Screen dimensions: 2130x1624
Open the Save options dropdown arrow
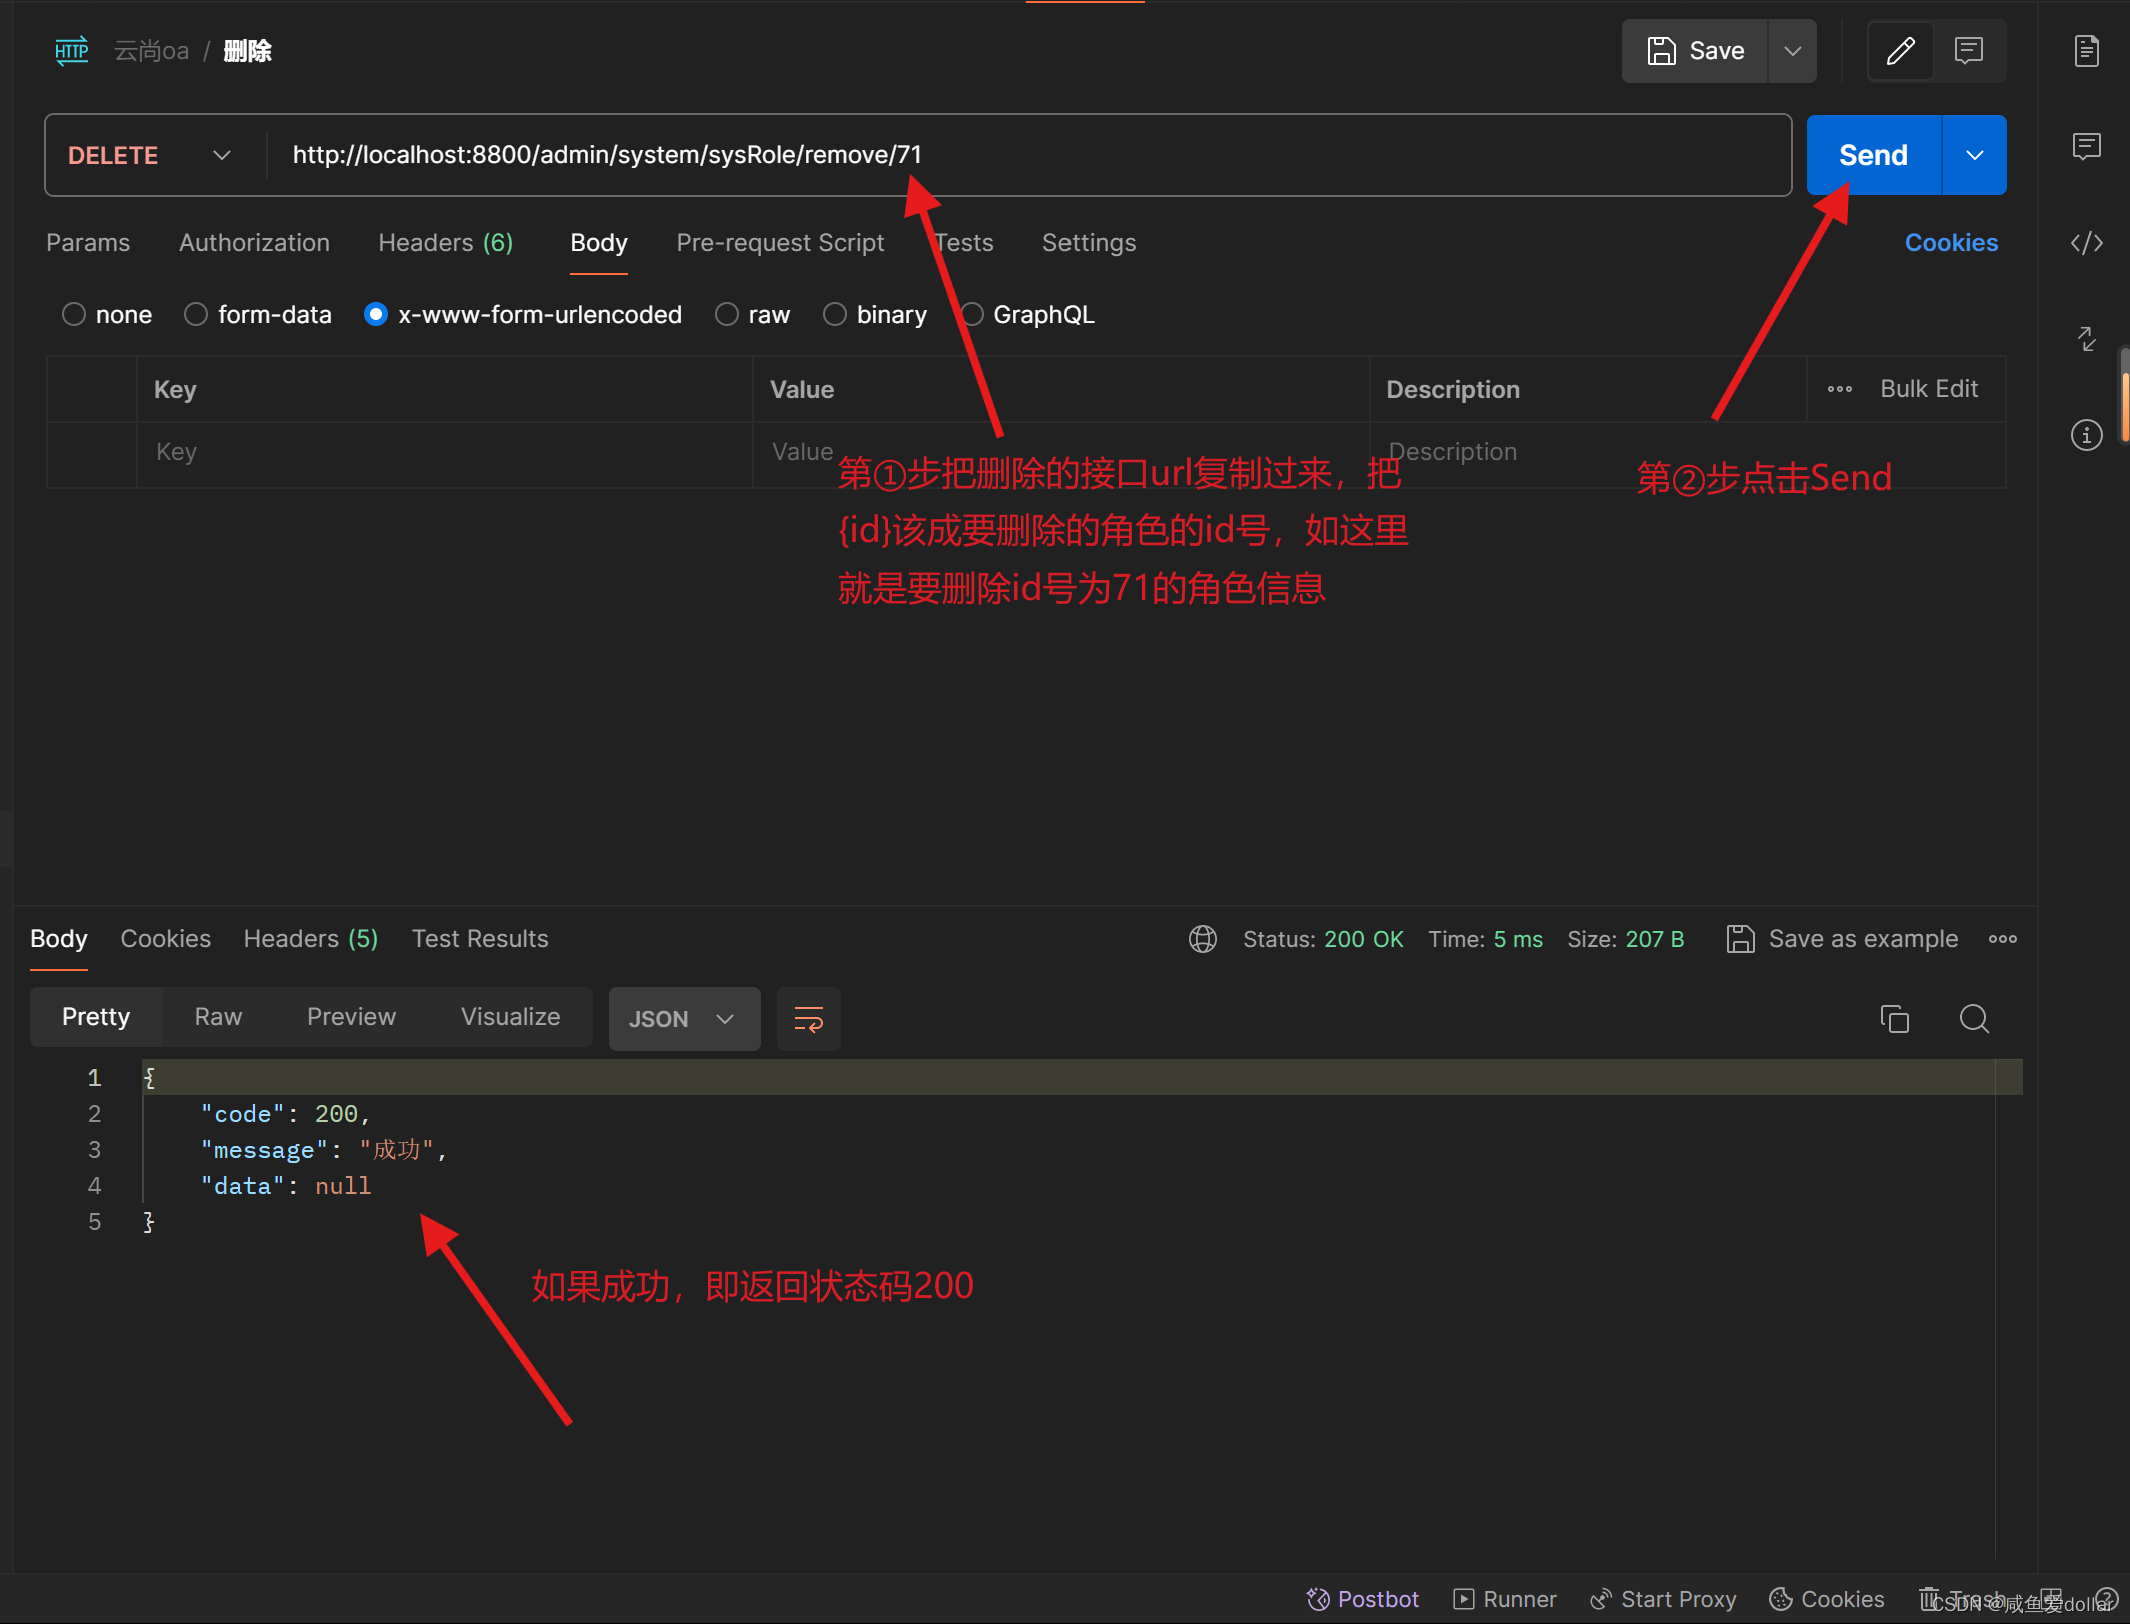pyautogui.click(x=1792, y=51)
